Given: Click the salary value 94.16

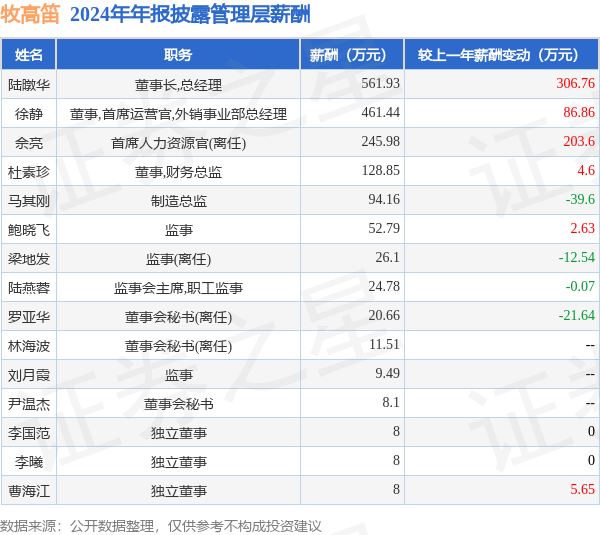Looking at the screenshot, I should pos(384,199).
